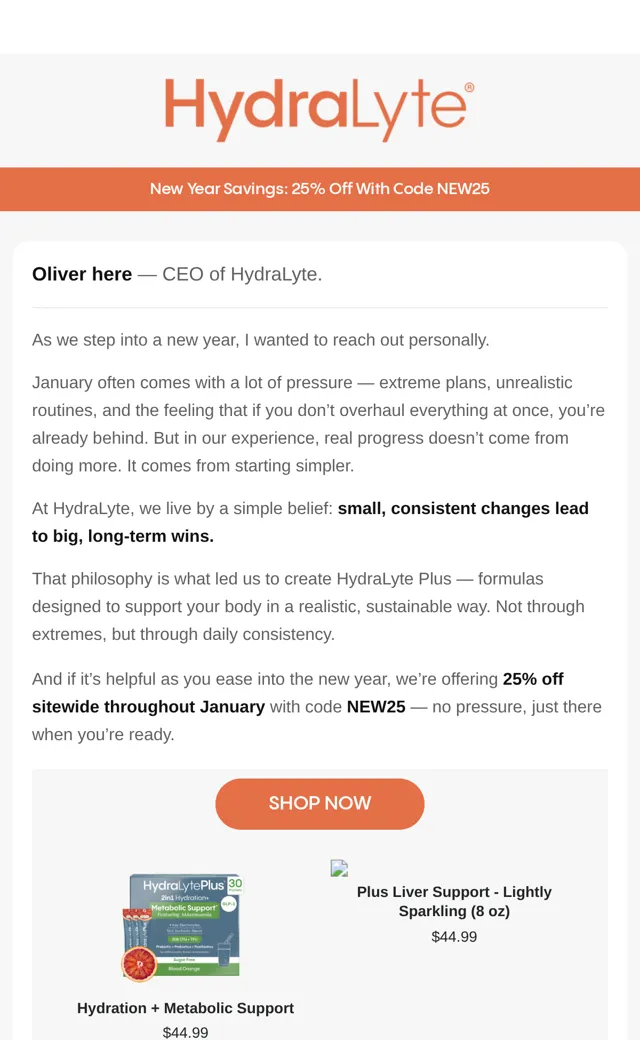Viewport: 640px width, 1040px height.
Task: Click the paragraph starting "January often comes"
Action: [x=318, y=424]
